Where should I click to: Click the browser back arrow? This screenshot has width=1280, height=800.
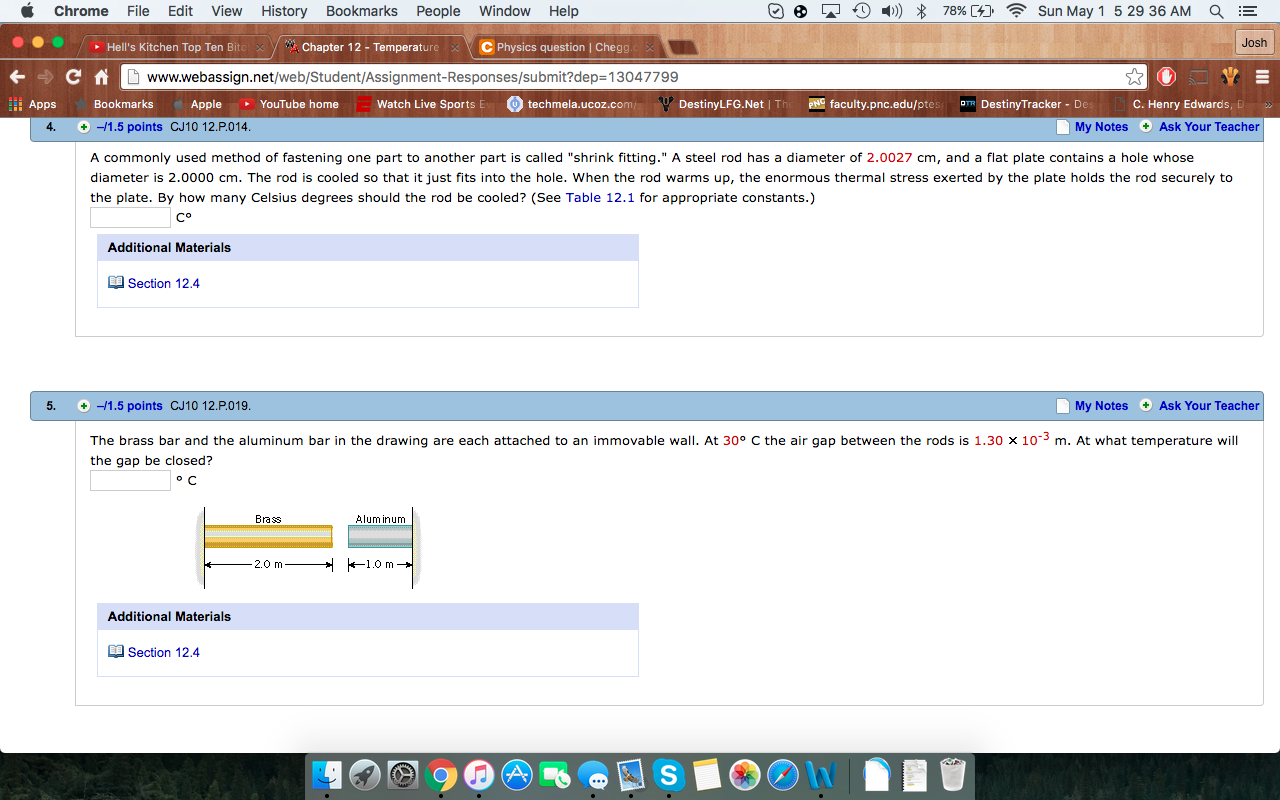18,77
